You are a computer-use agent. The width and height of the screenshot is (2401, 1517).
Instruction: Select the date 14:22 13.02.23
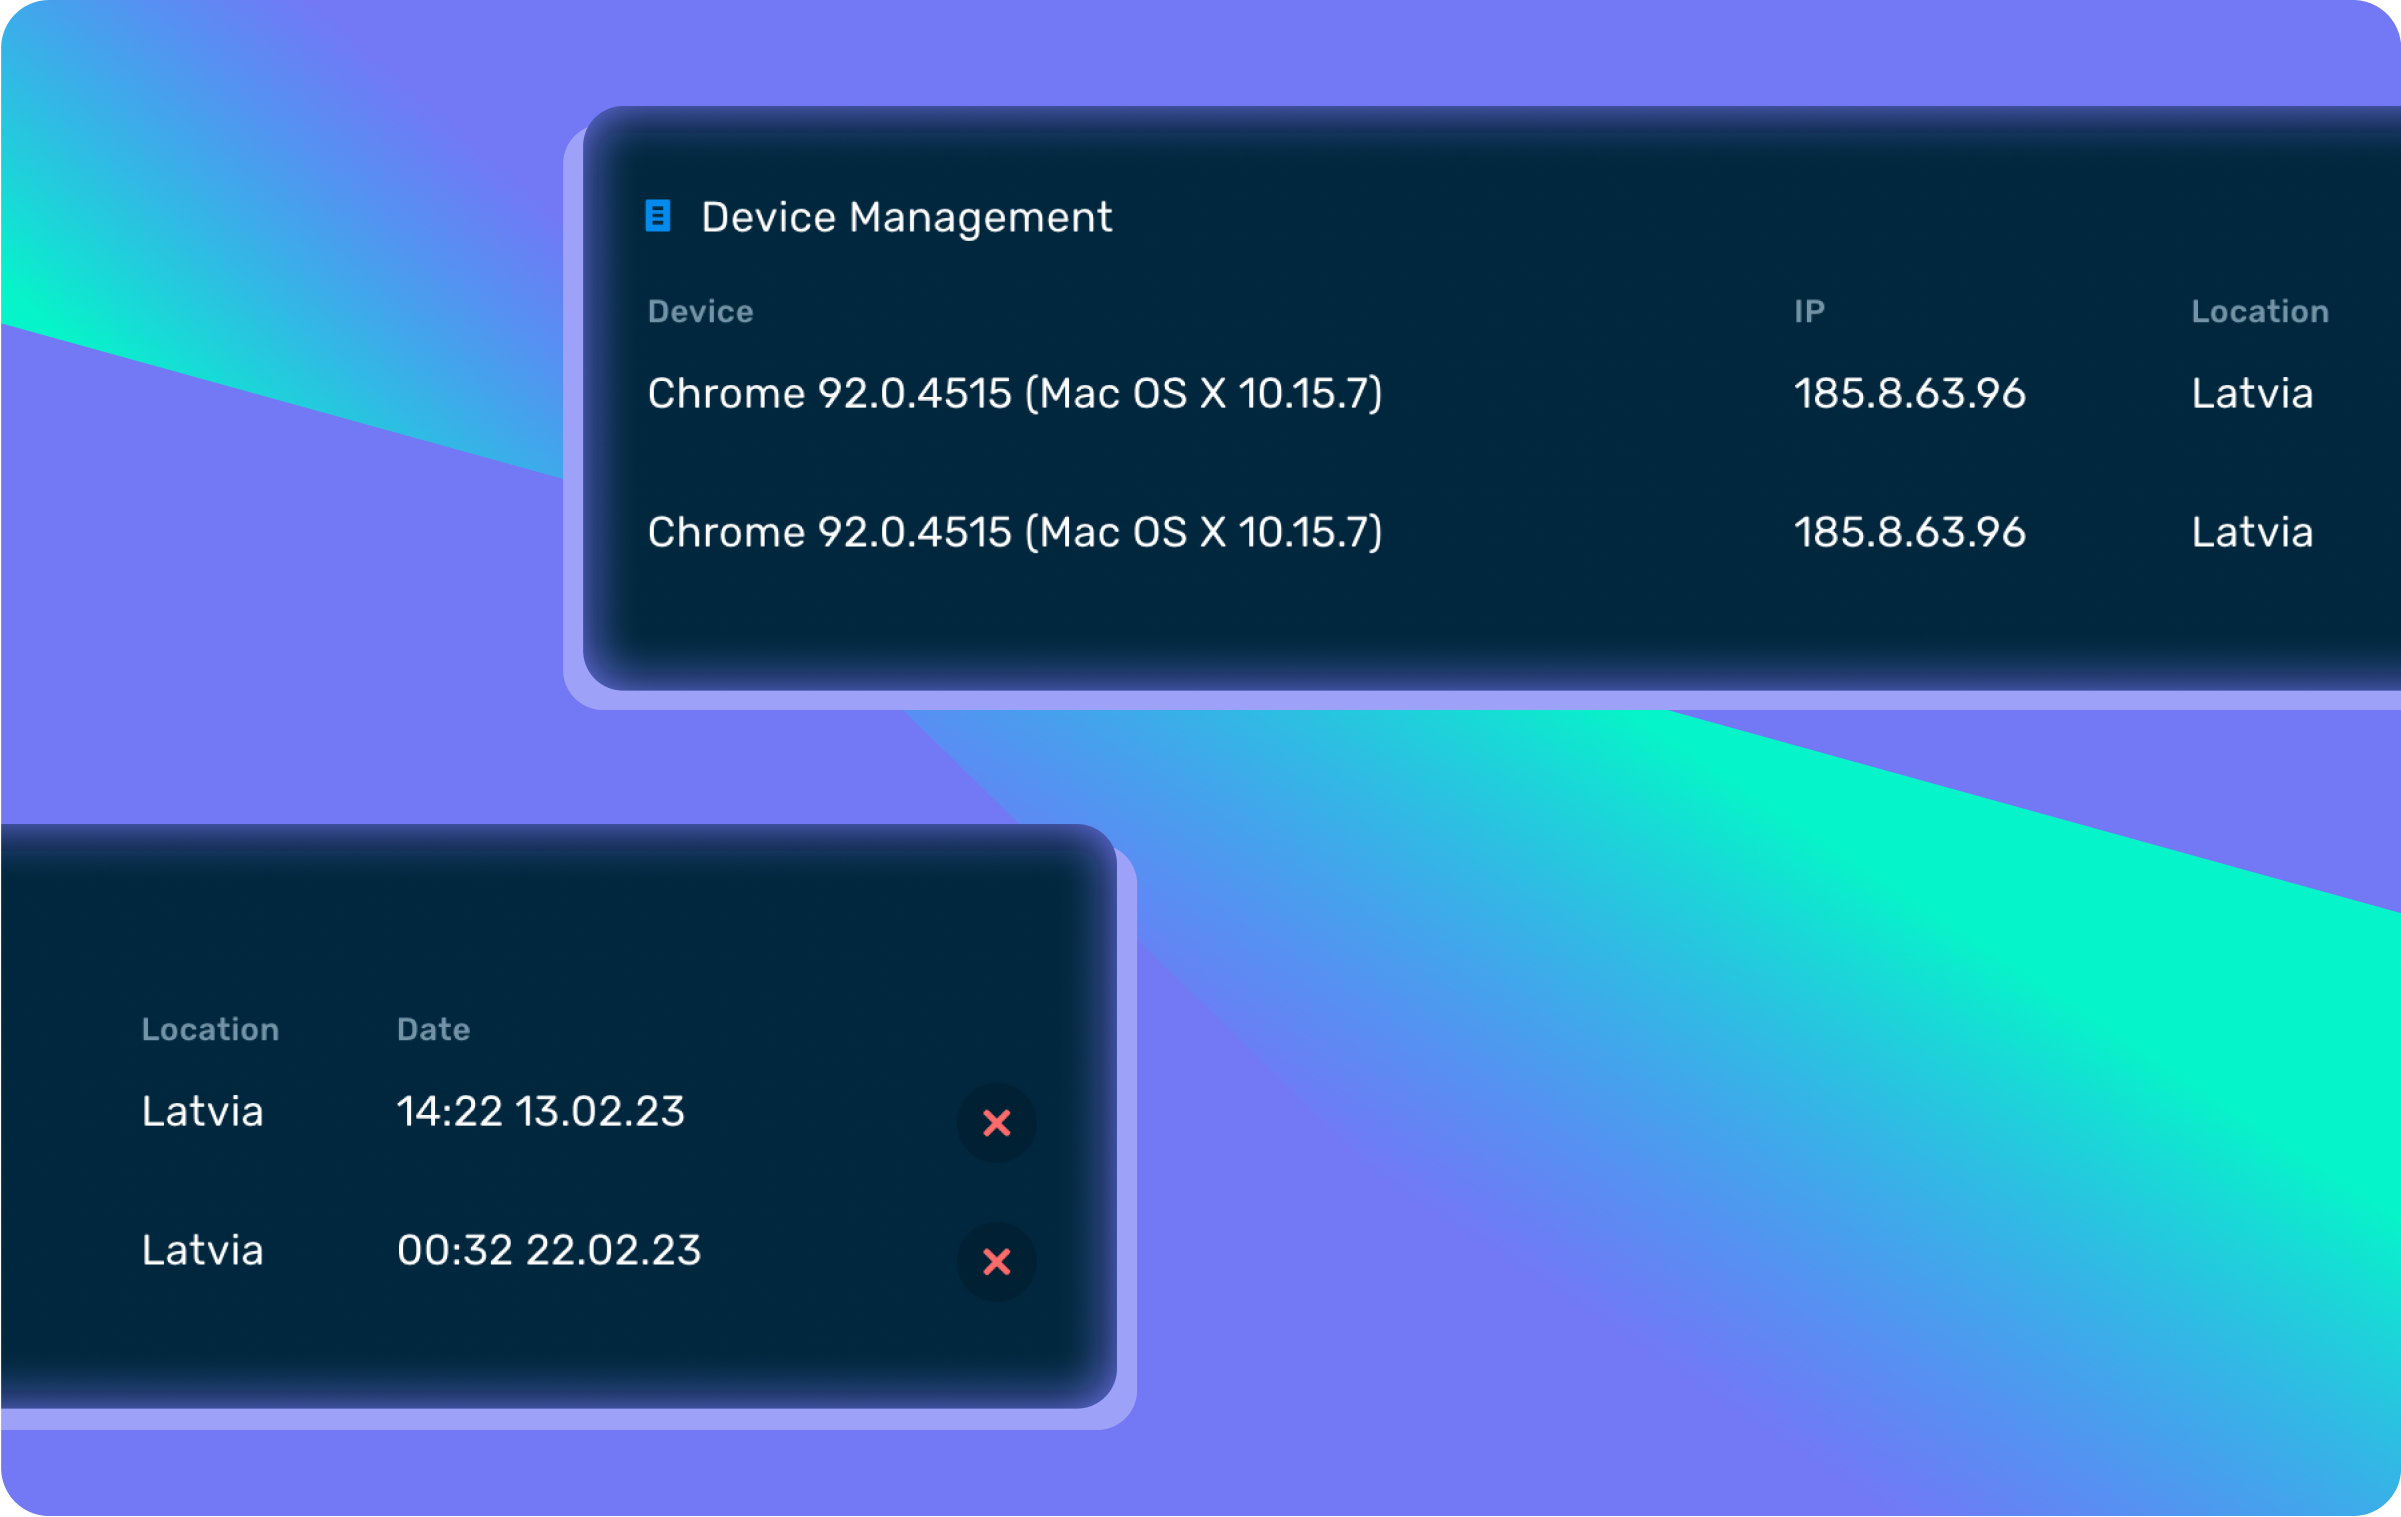[540, 1111]
